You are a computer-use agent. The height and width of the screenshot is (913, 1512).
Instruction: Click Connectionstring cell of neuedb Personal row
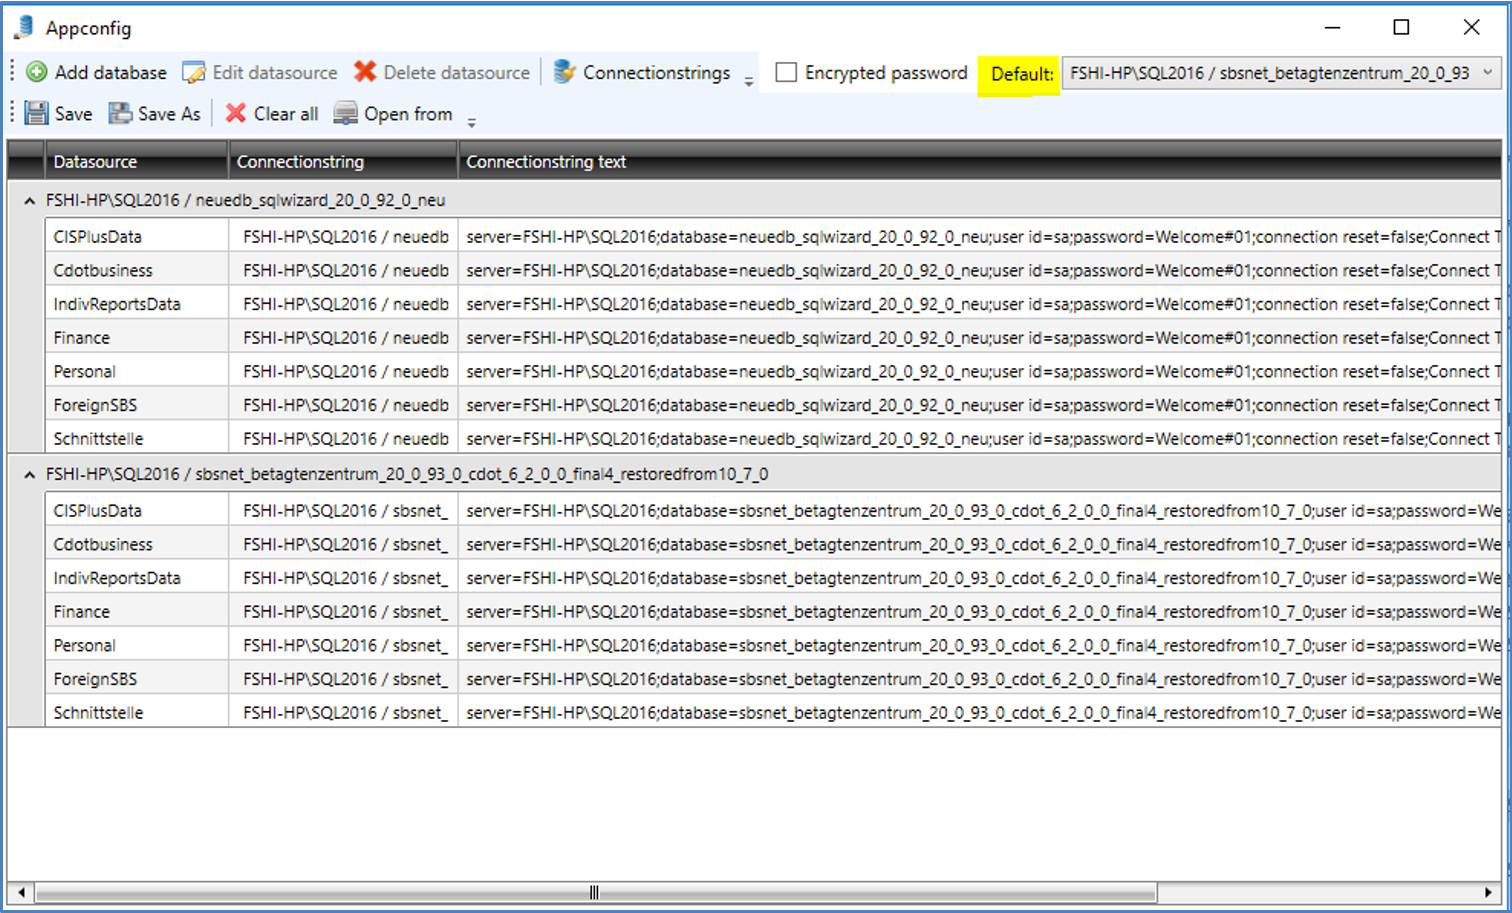tap(343, 371)
